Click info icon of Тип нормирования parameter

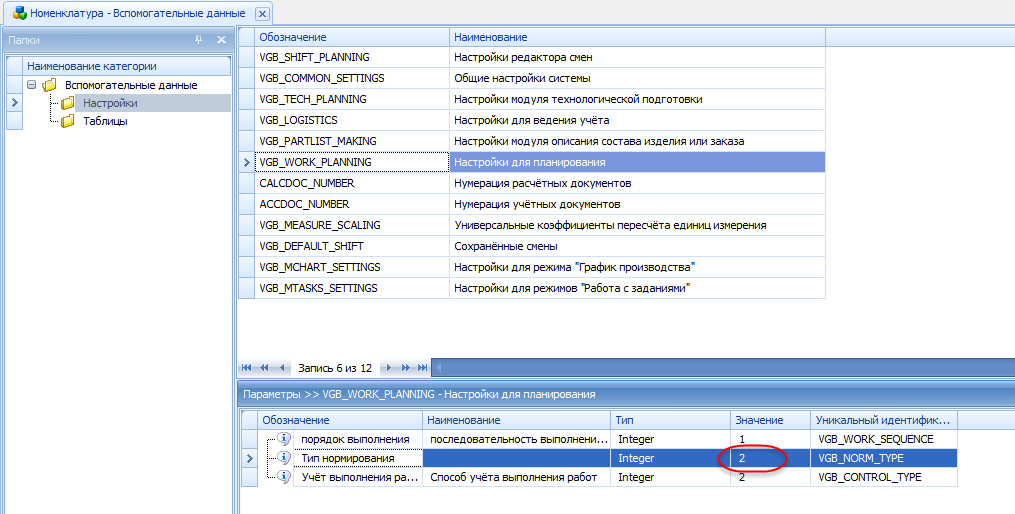click(284, 458)
